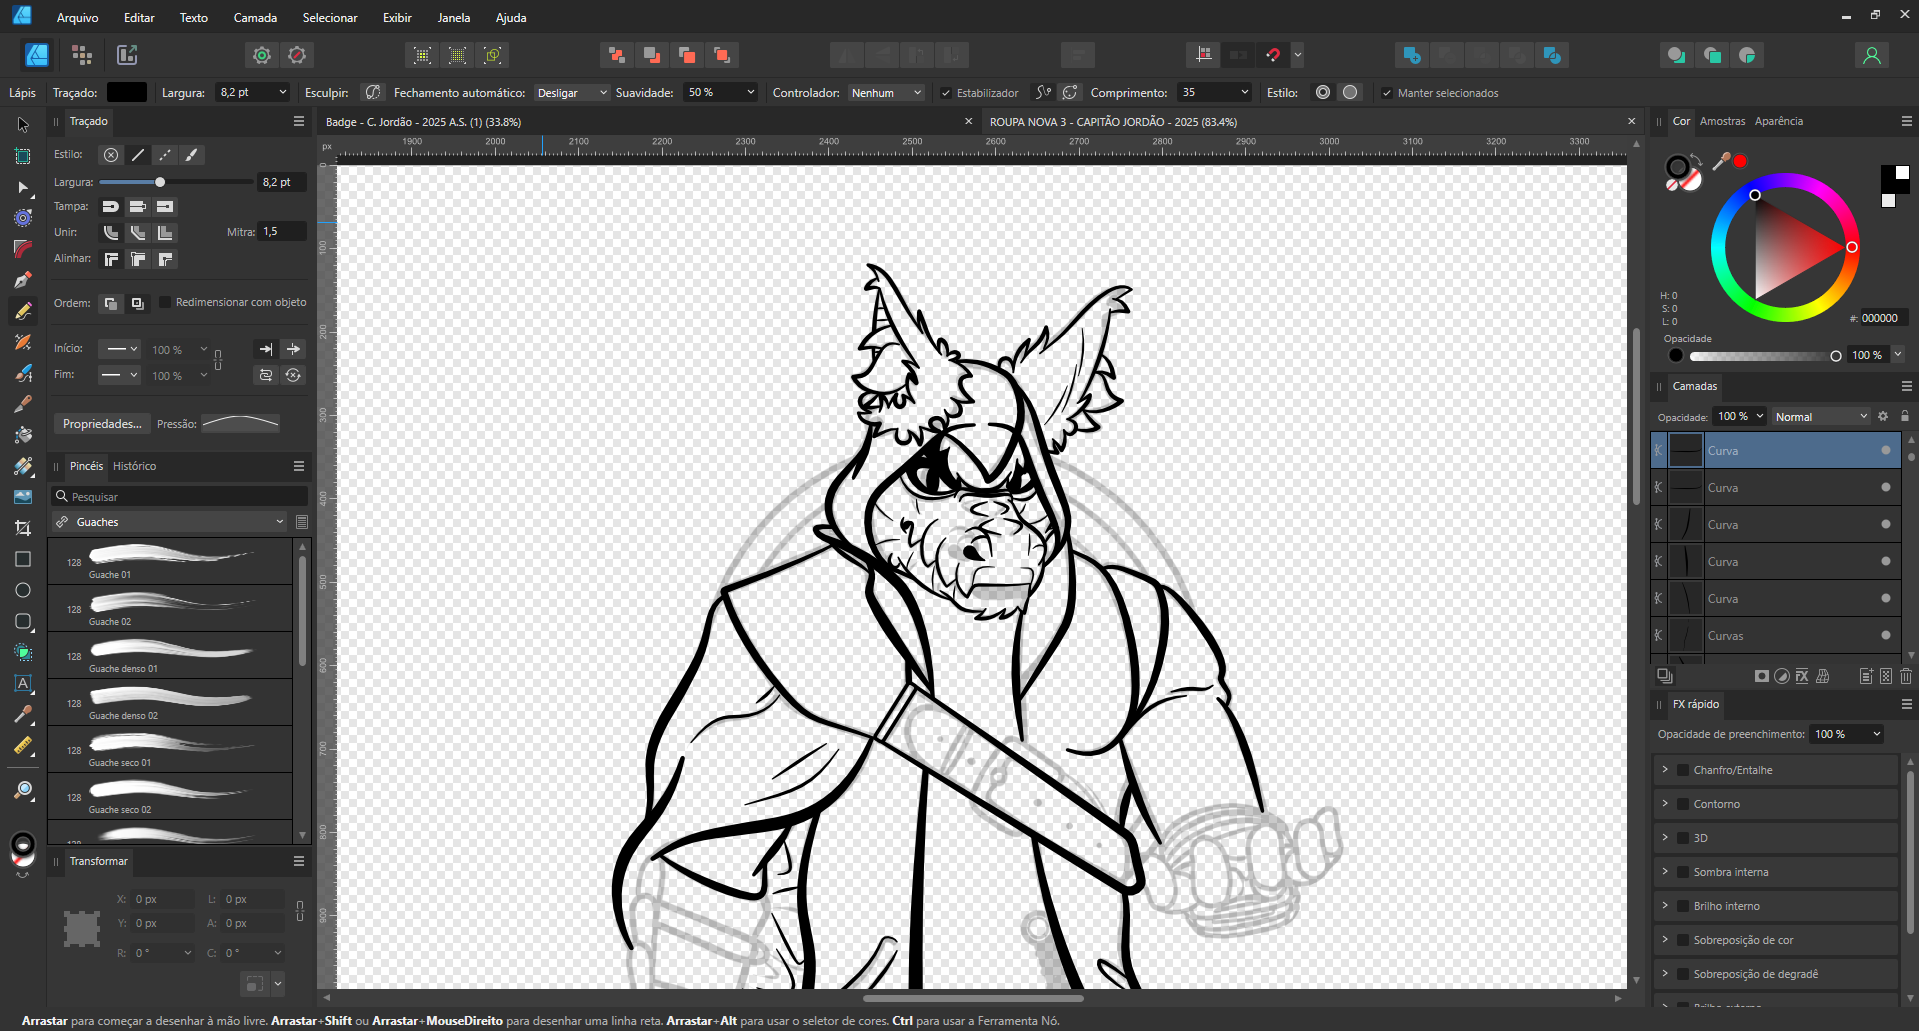Image resolution: width=1919 pixels, height=1031 pixels.
Task: Select the Crop tool
Action: click(23, 528)
